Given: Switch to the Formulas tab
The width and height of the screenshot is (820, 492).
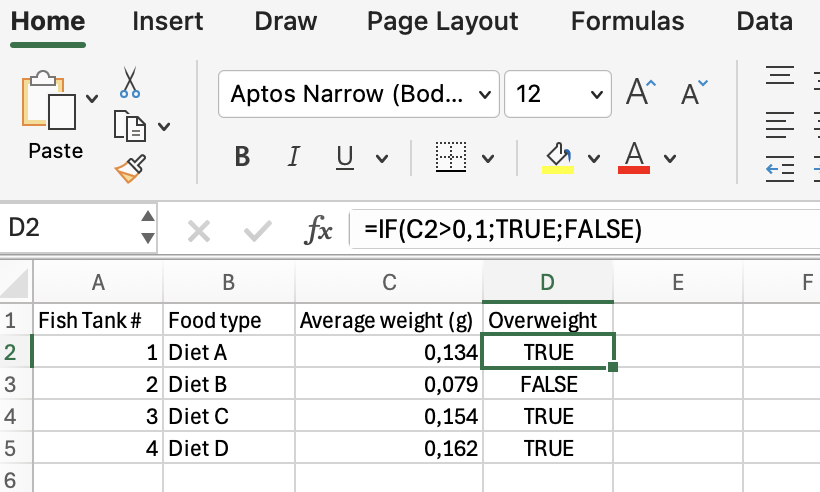Looking at the screenshot, I should (627, 22).
